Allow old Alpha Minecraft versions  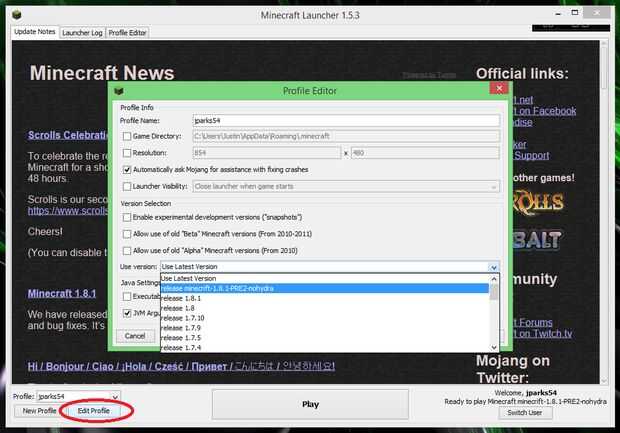pyautogui.click(x=127, y=251)
